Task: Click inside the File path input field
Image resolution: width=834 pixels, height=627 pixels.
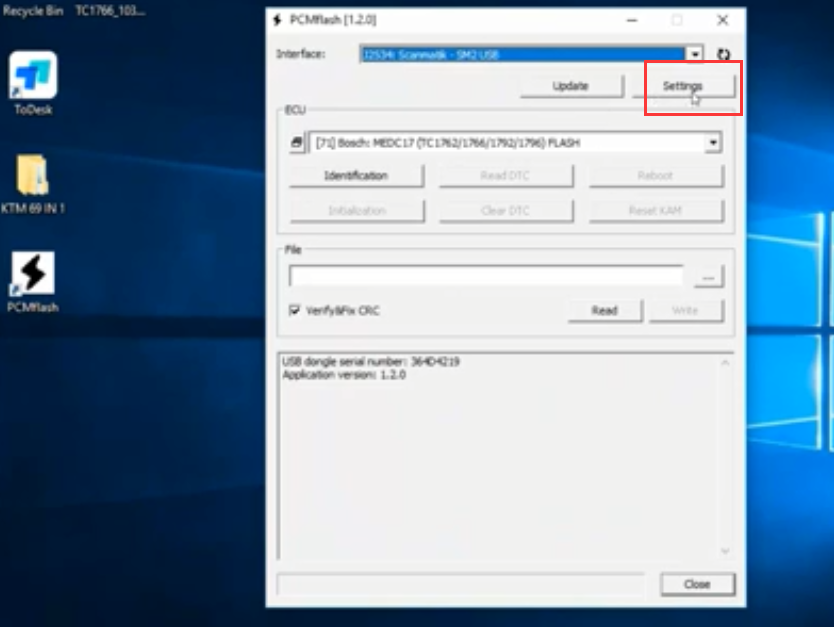Action: [x=486, y=276]
